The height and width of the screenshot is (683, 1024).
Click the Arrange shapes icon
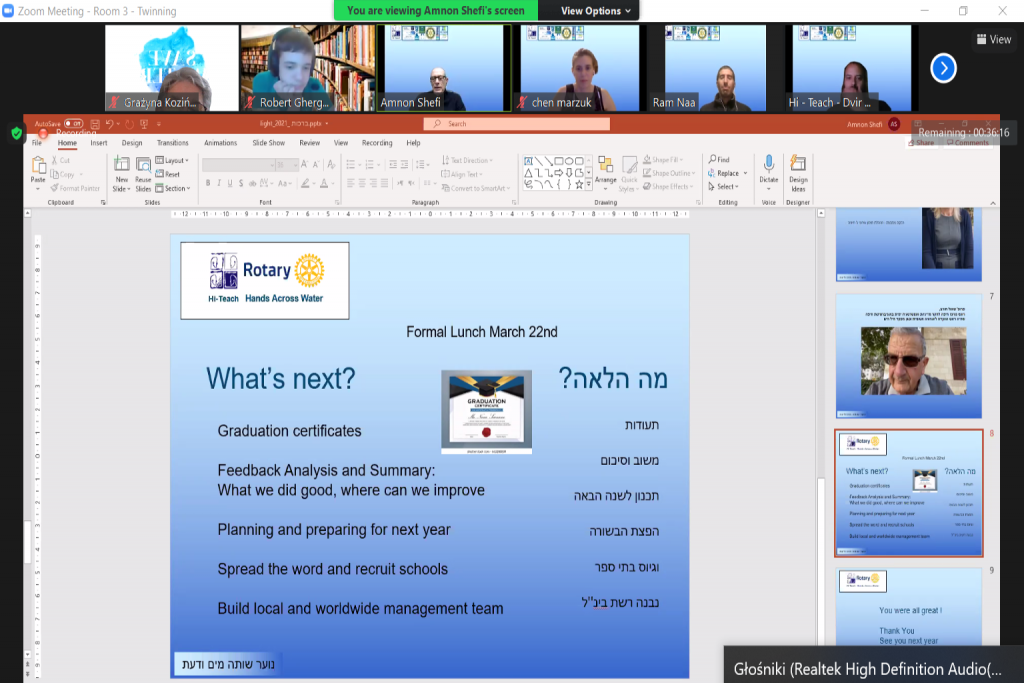point(605,168)
